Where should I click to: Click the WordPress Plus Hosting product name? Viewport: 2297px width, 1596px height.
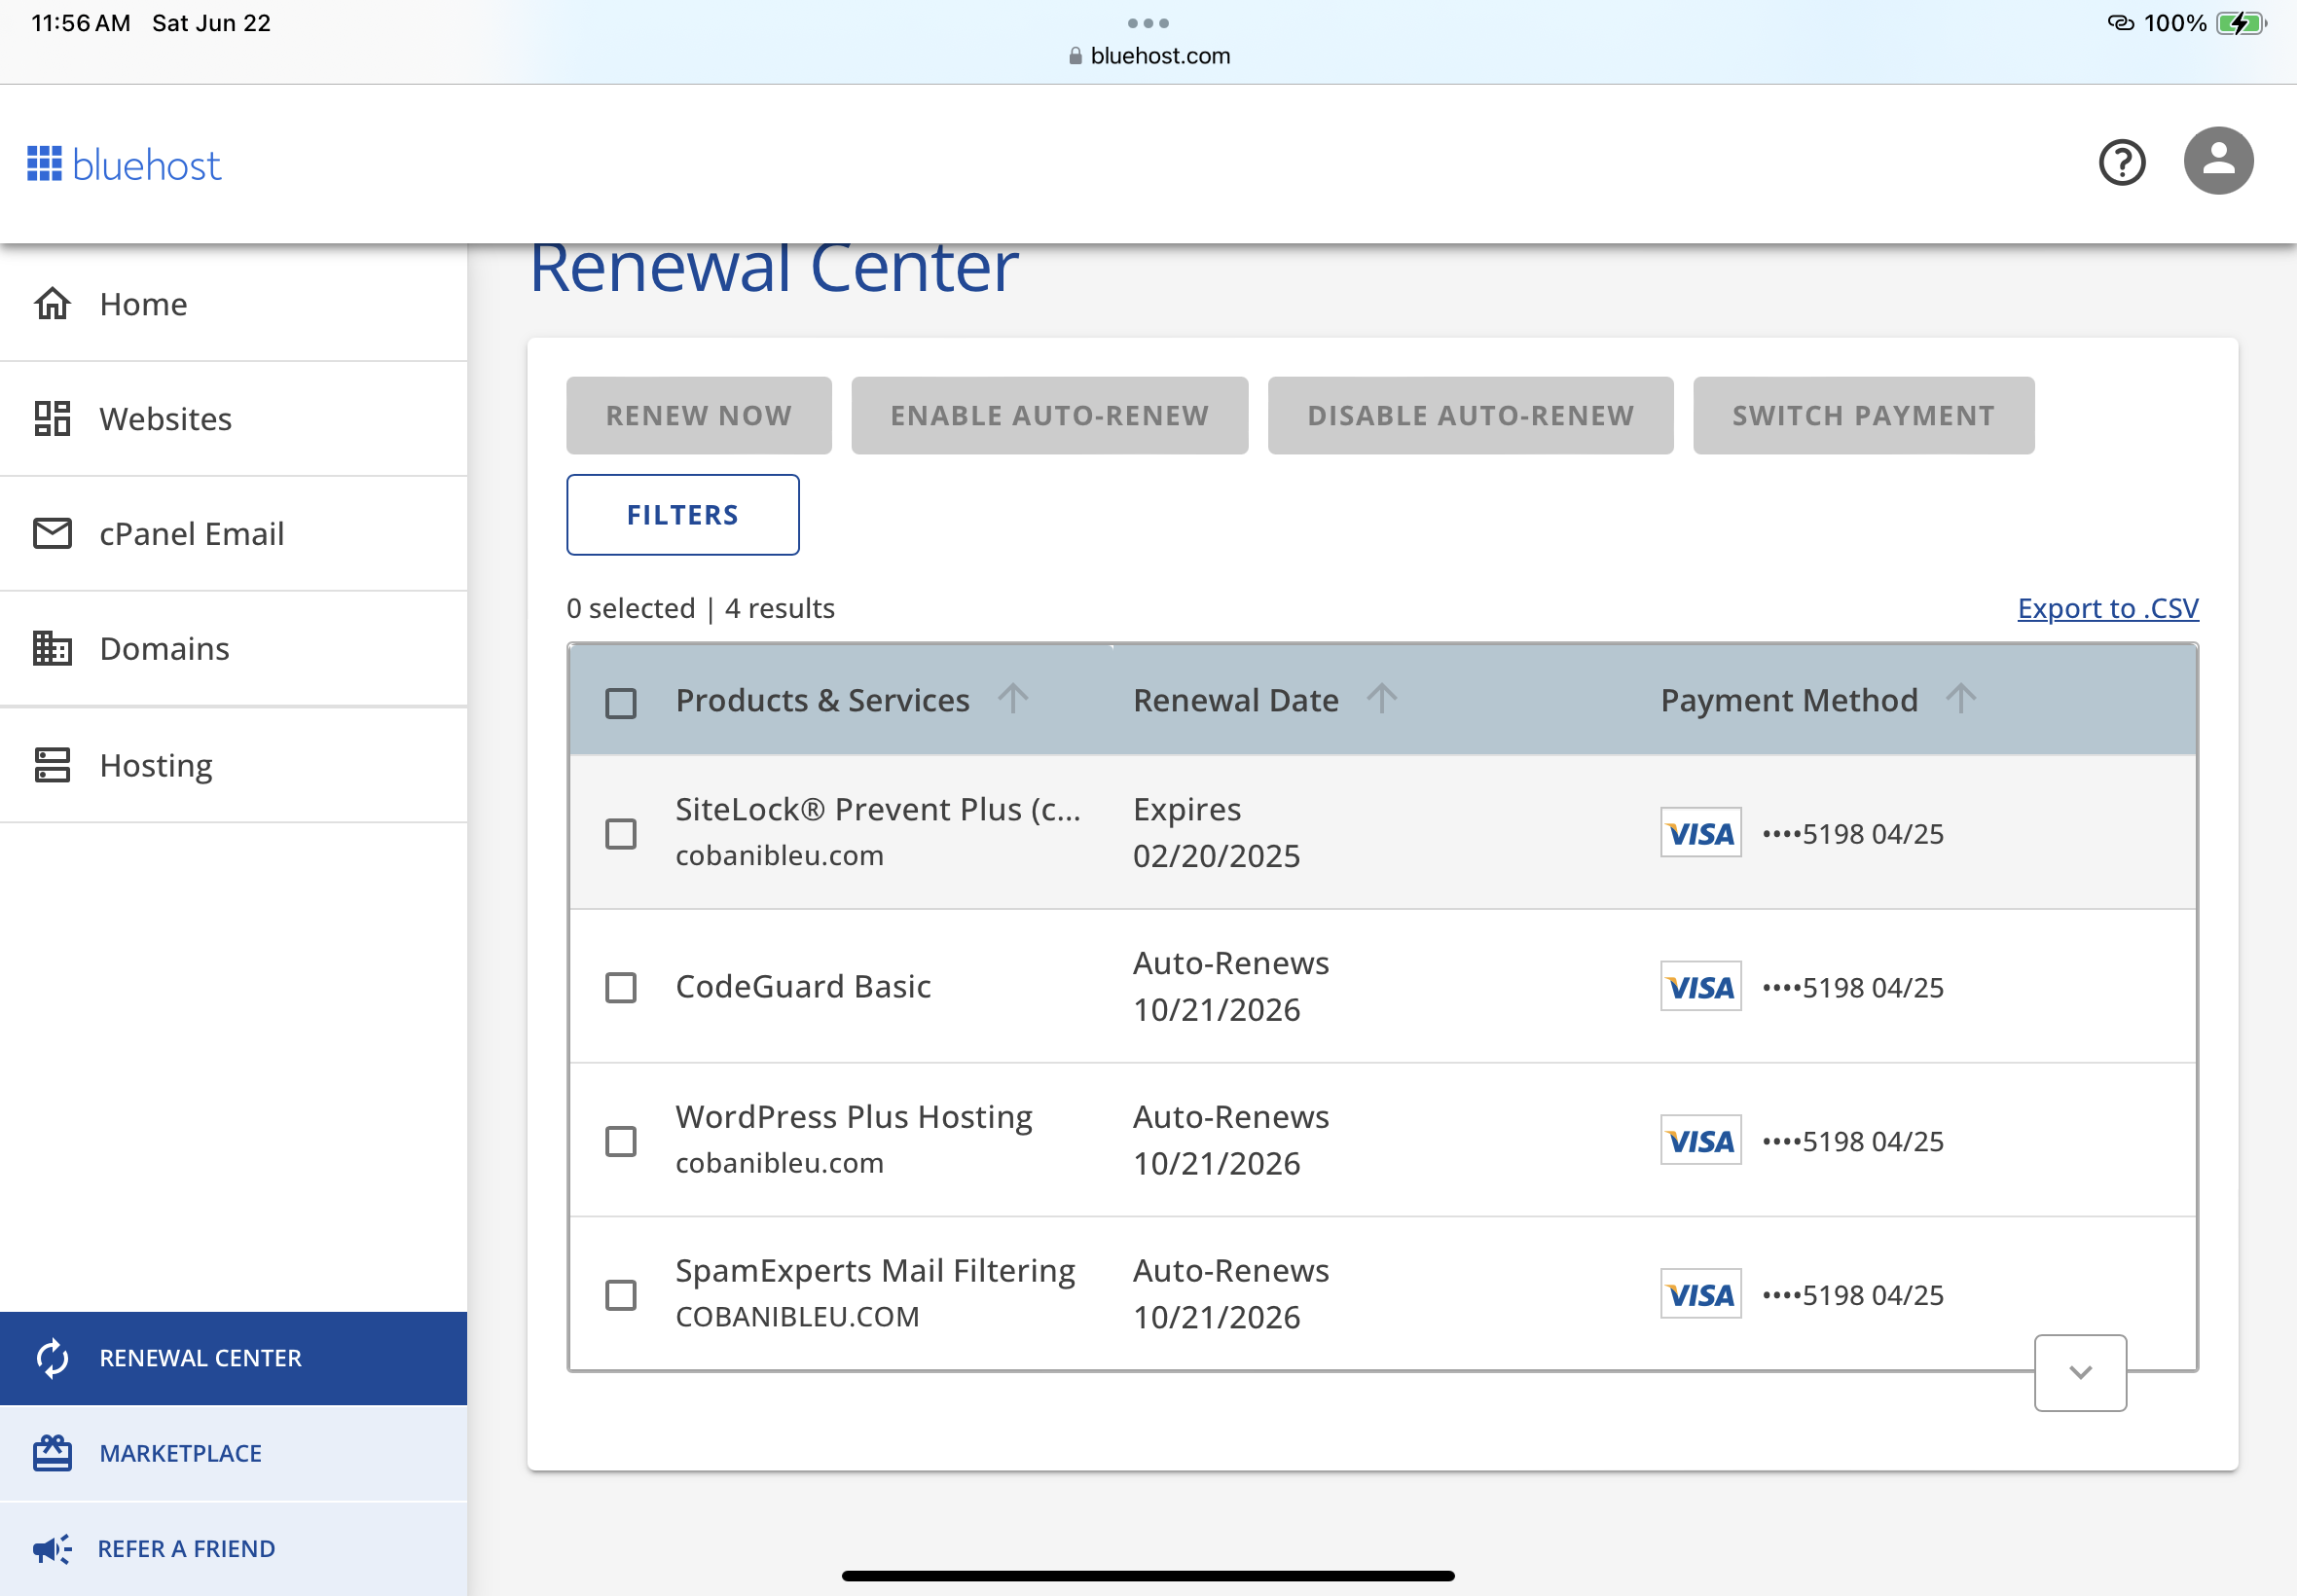coord(853,1117)
